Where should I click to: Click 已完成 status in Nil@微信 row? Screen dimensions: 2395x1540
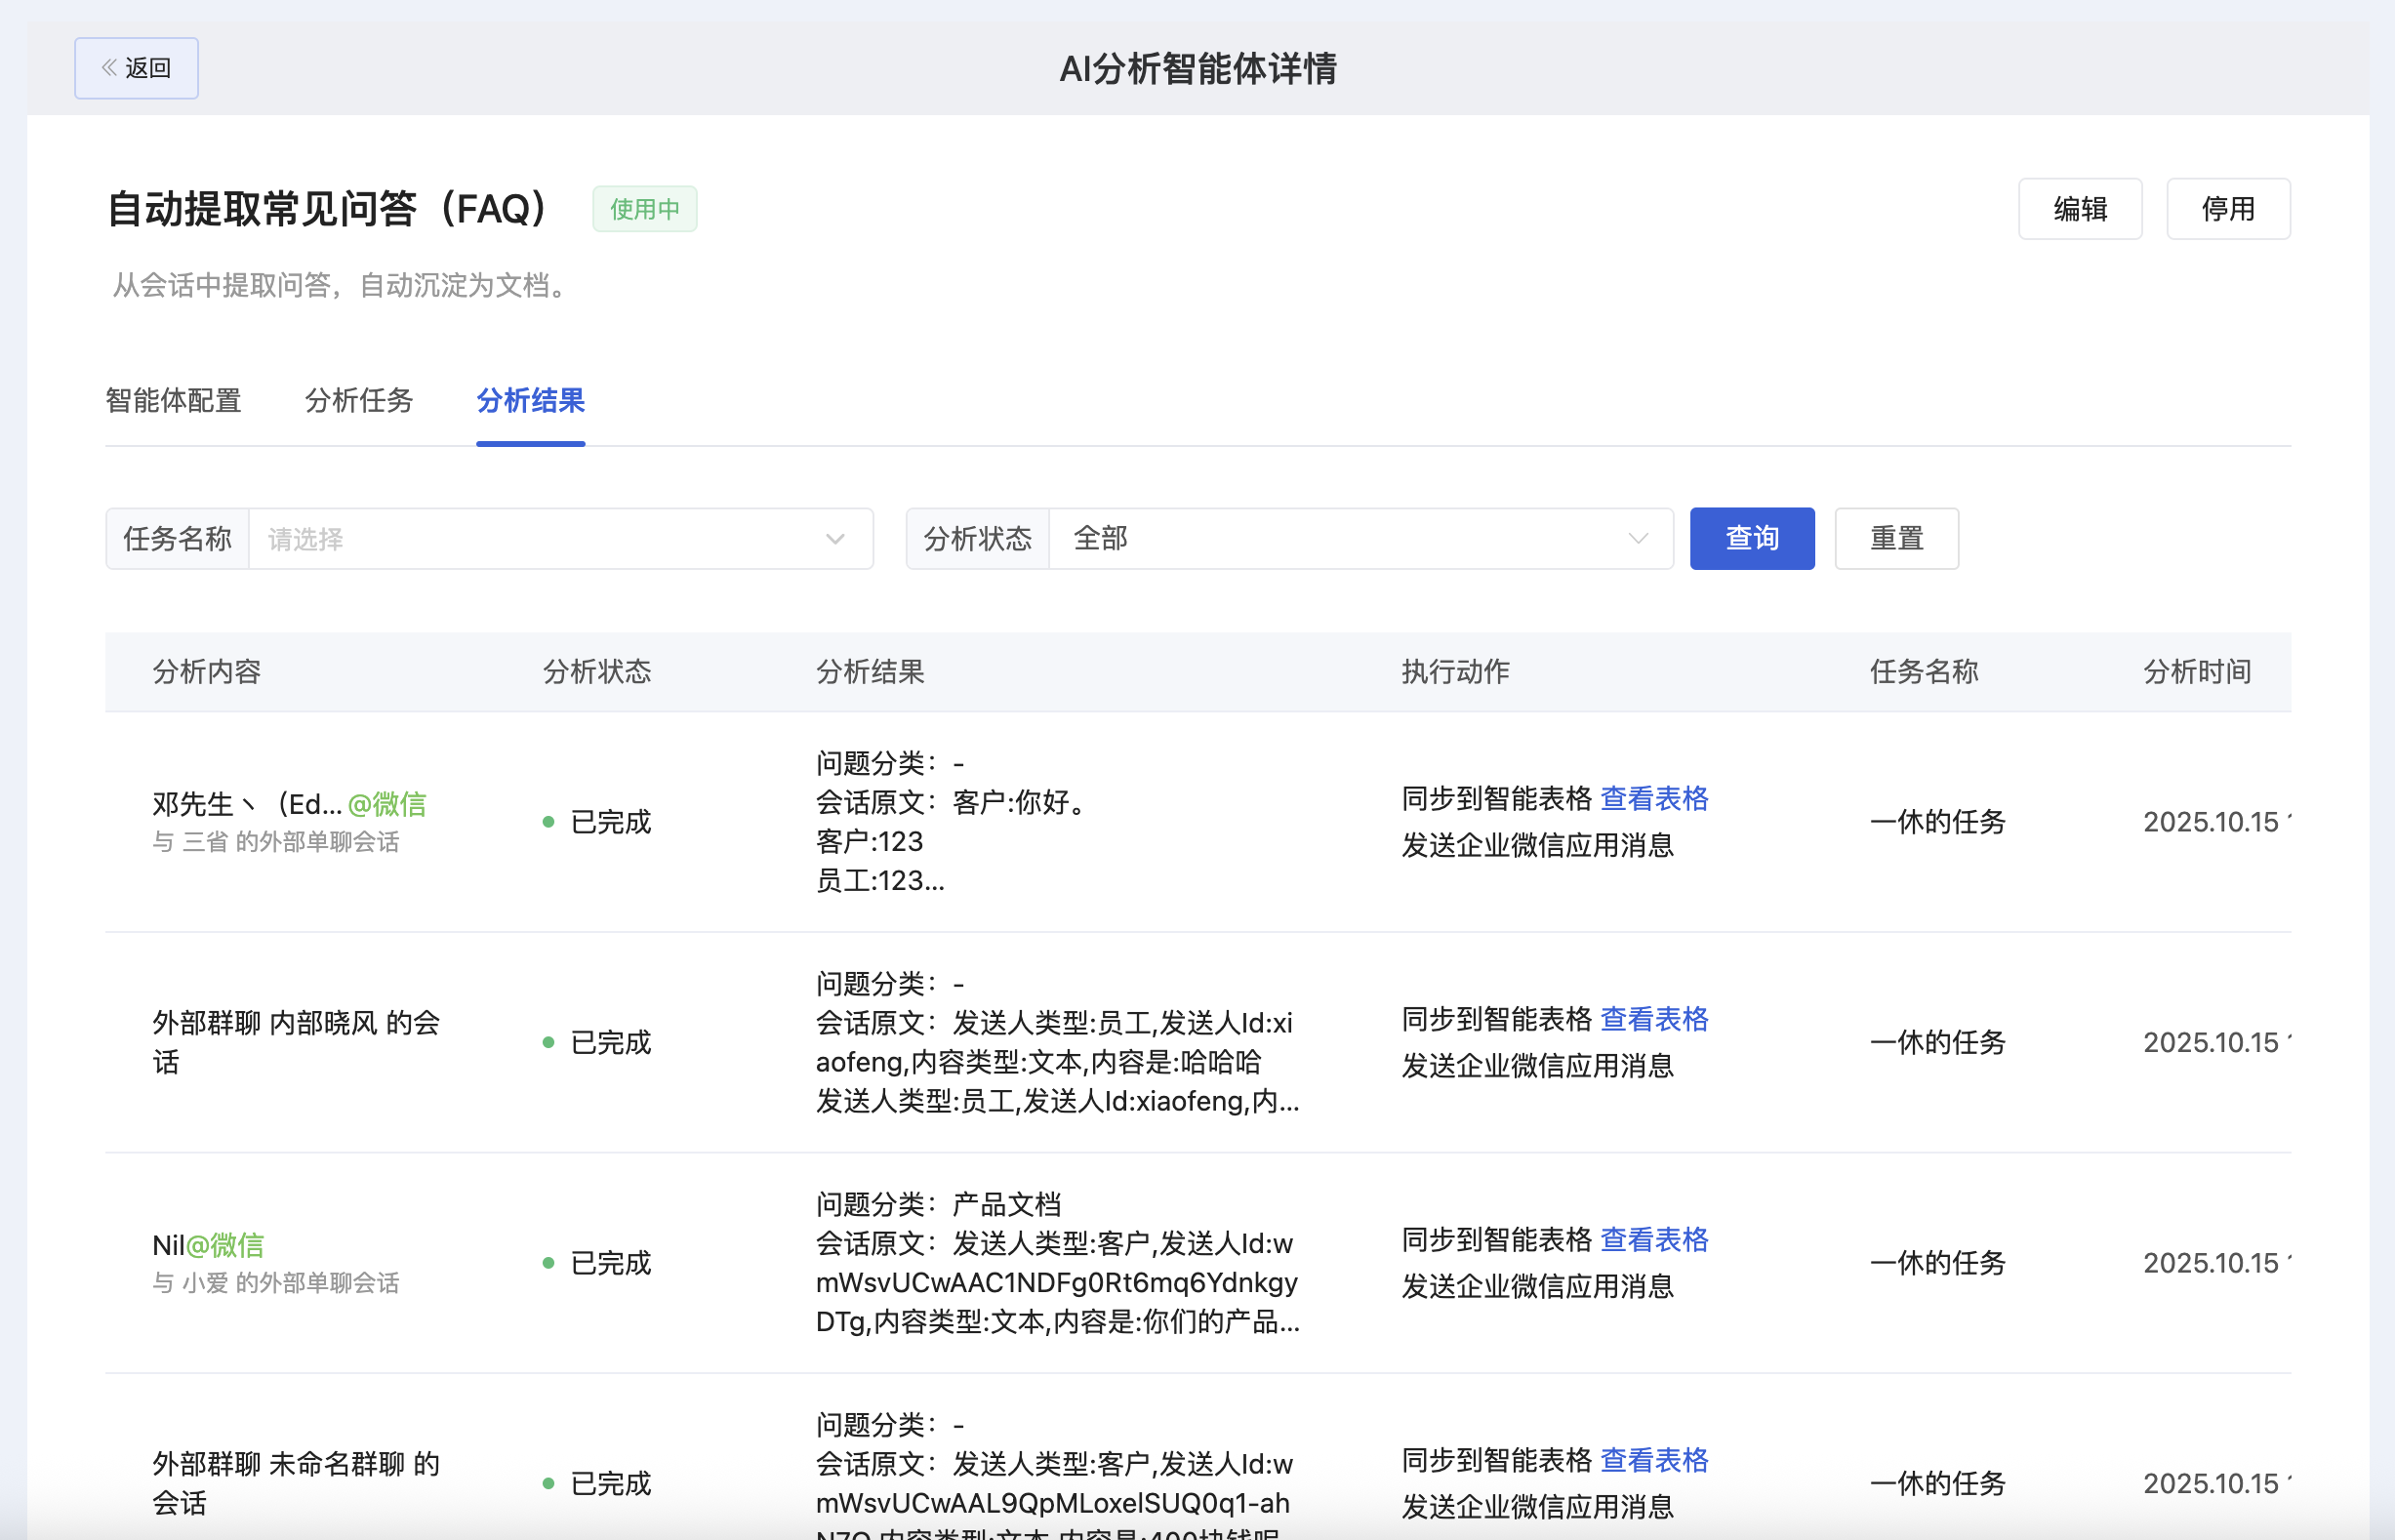click(598, 1263)
